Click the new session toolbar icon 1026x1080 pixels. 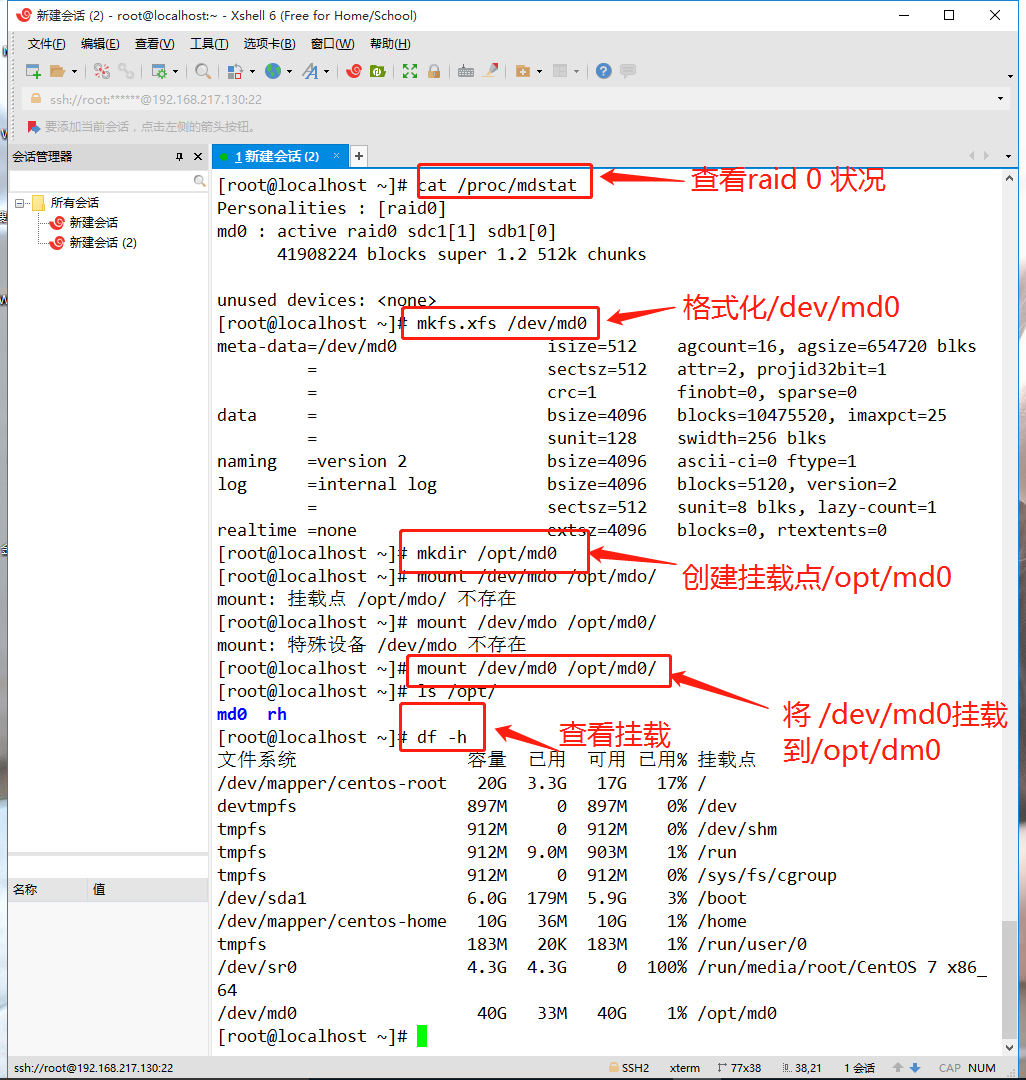[33, 71]
